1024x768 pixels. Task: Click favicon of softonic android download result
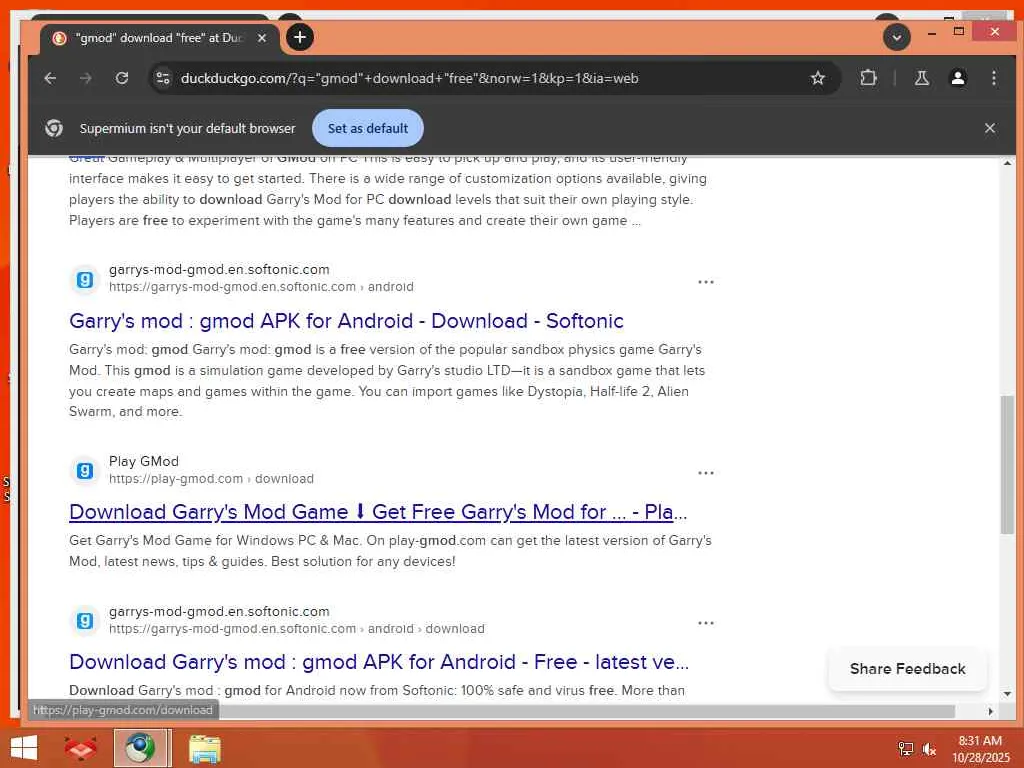(85, 620)
